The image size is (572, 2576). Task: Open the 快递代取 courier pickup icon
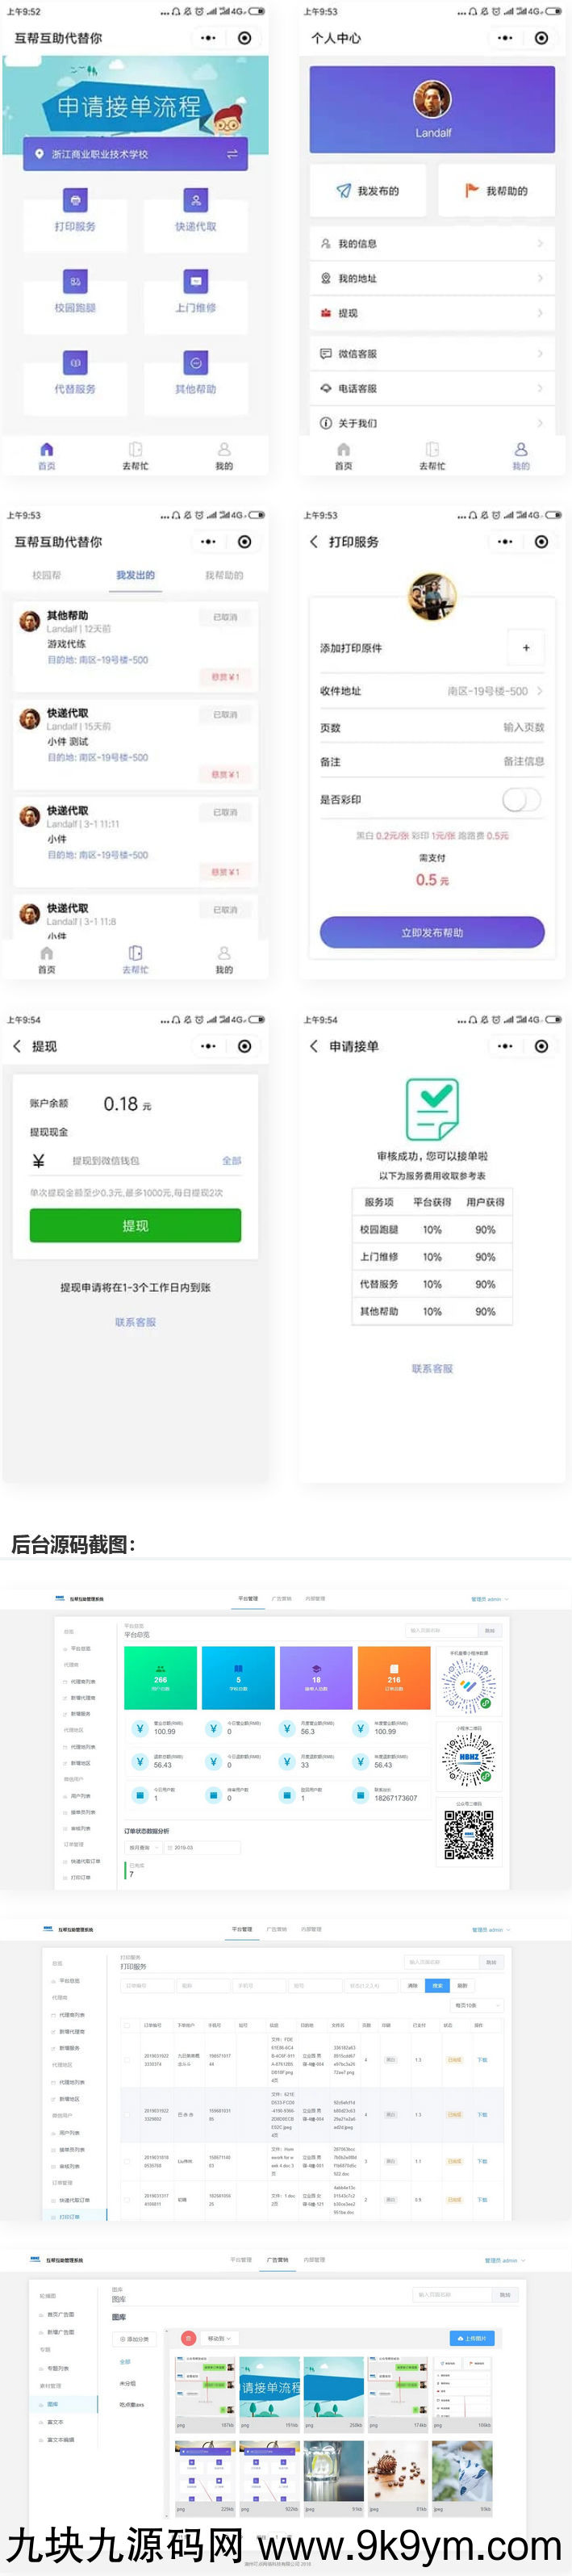(x=196, y=200)
